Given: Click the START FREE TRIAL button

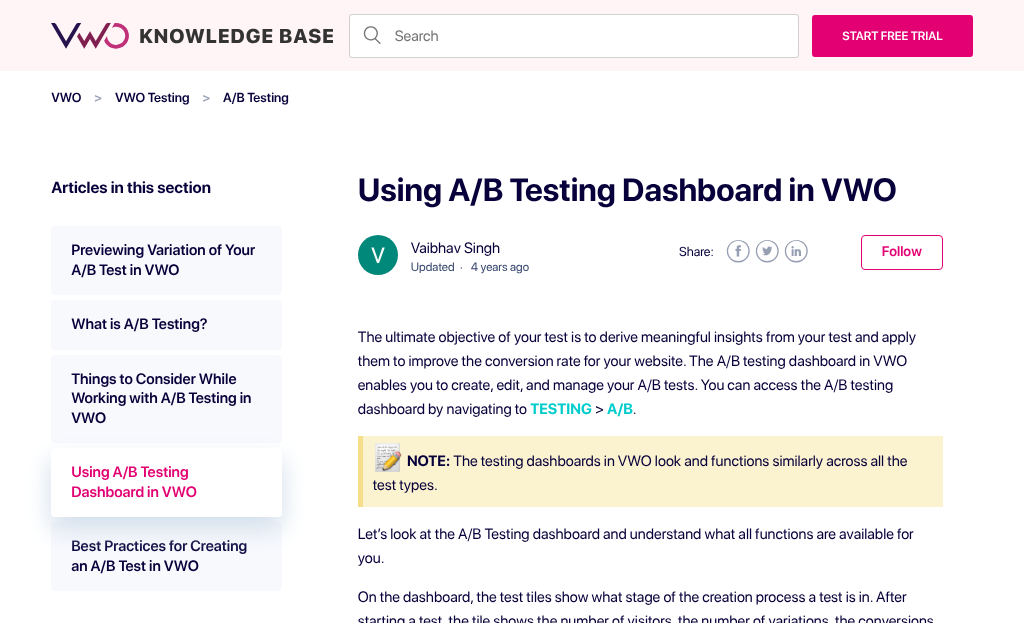Looking at the screenshot, I should tap(892, 36).
